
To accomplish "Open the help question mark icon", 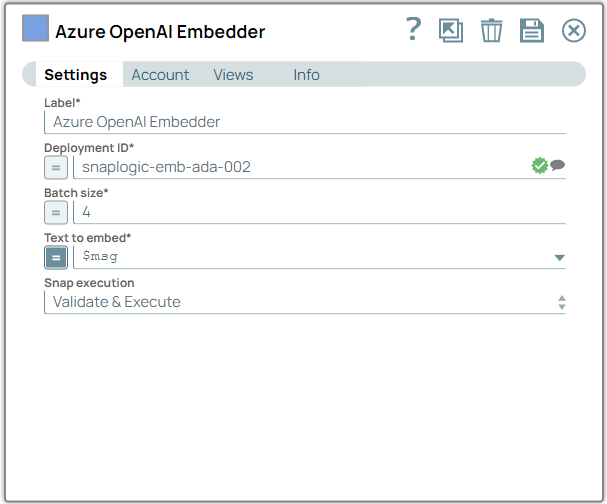I will pyautogui.click(x=413, y=29).
